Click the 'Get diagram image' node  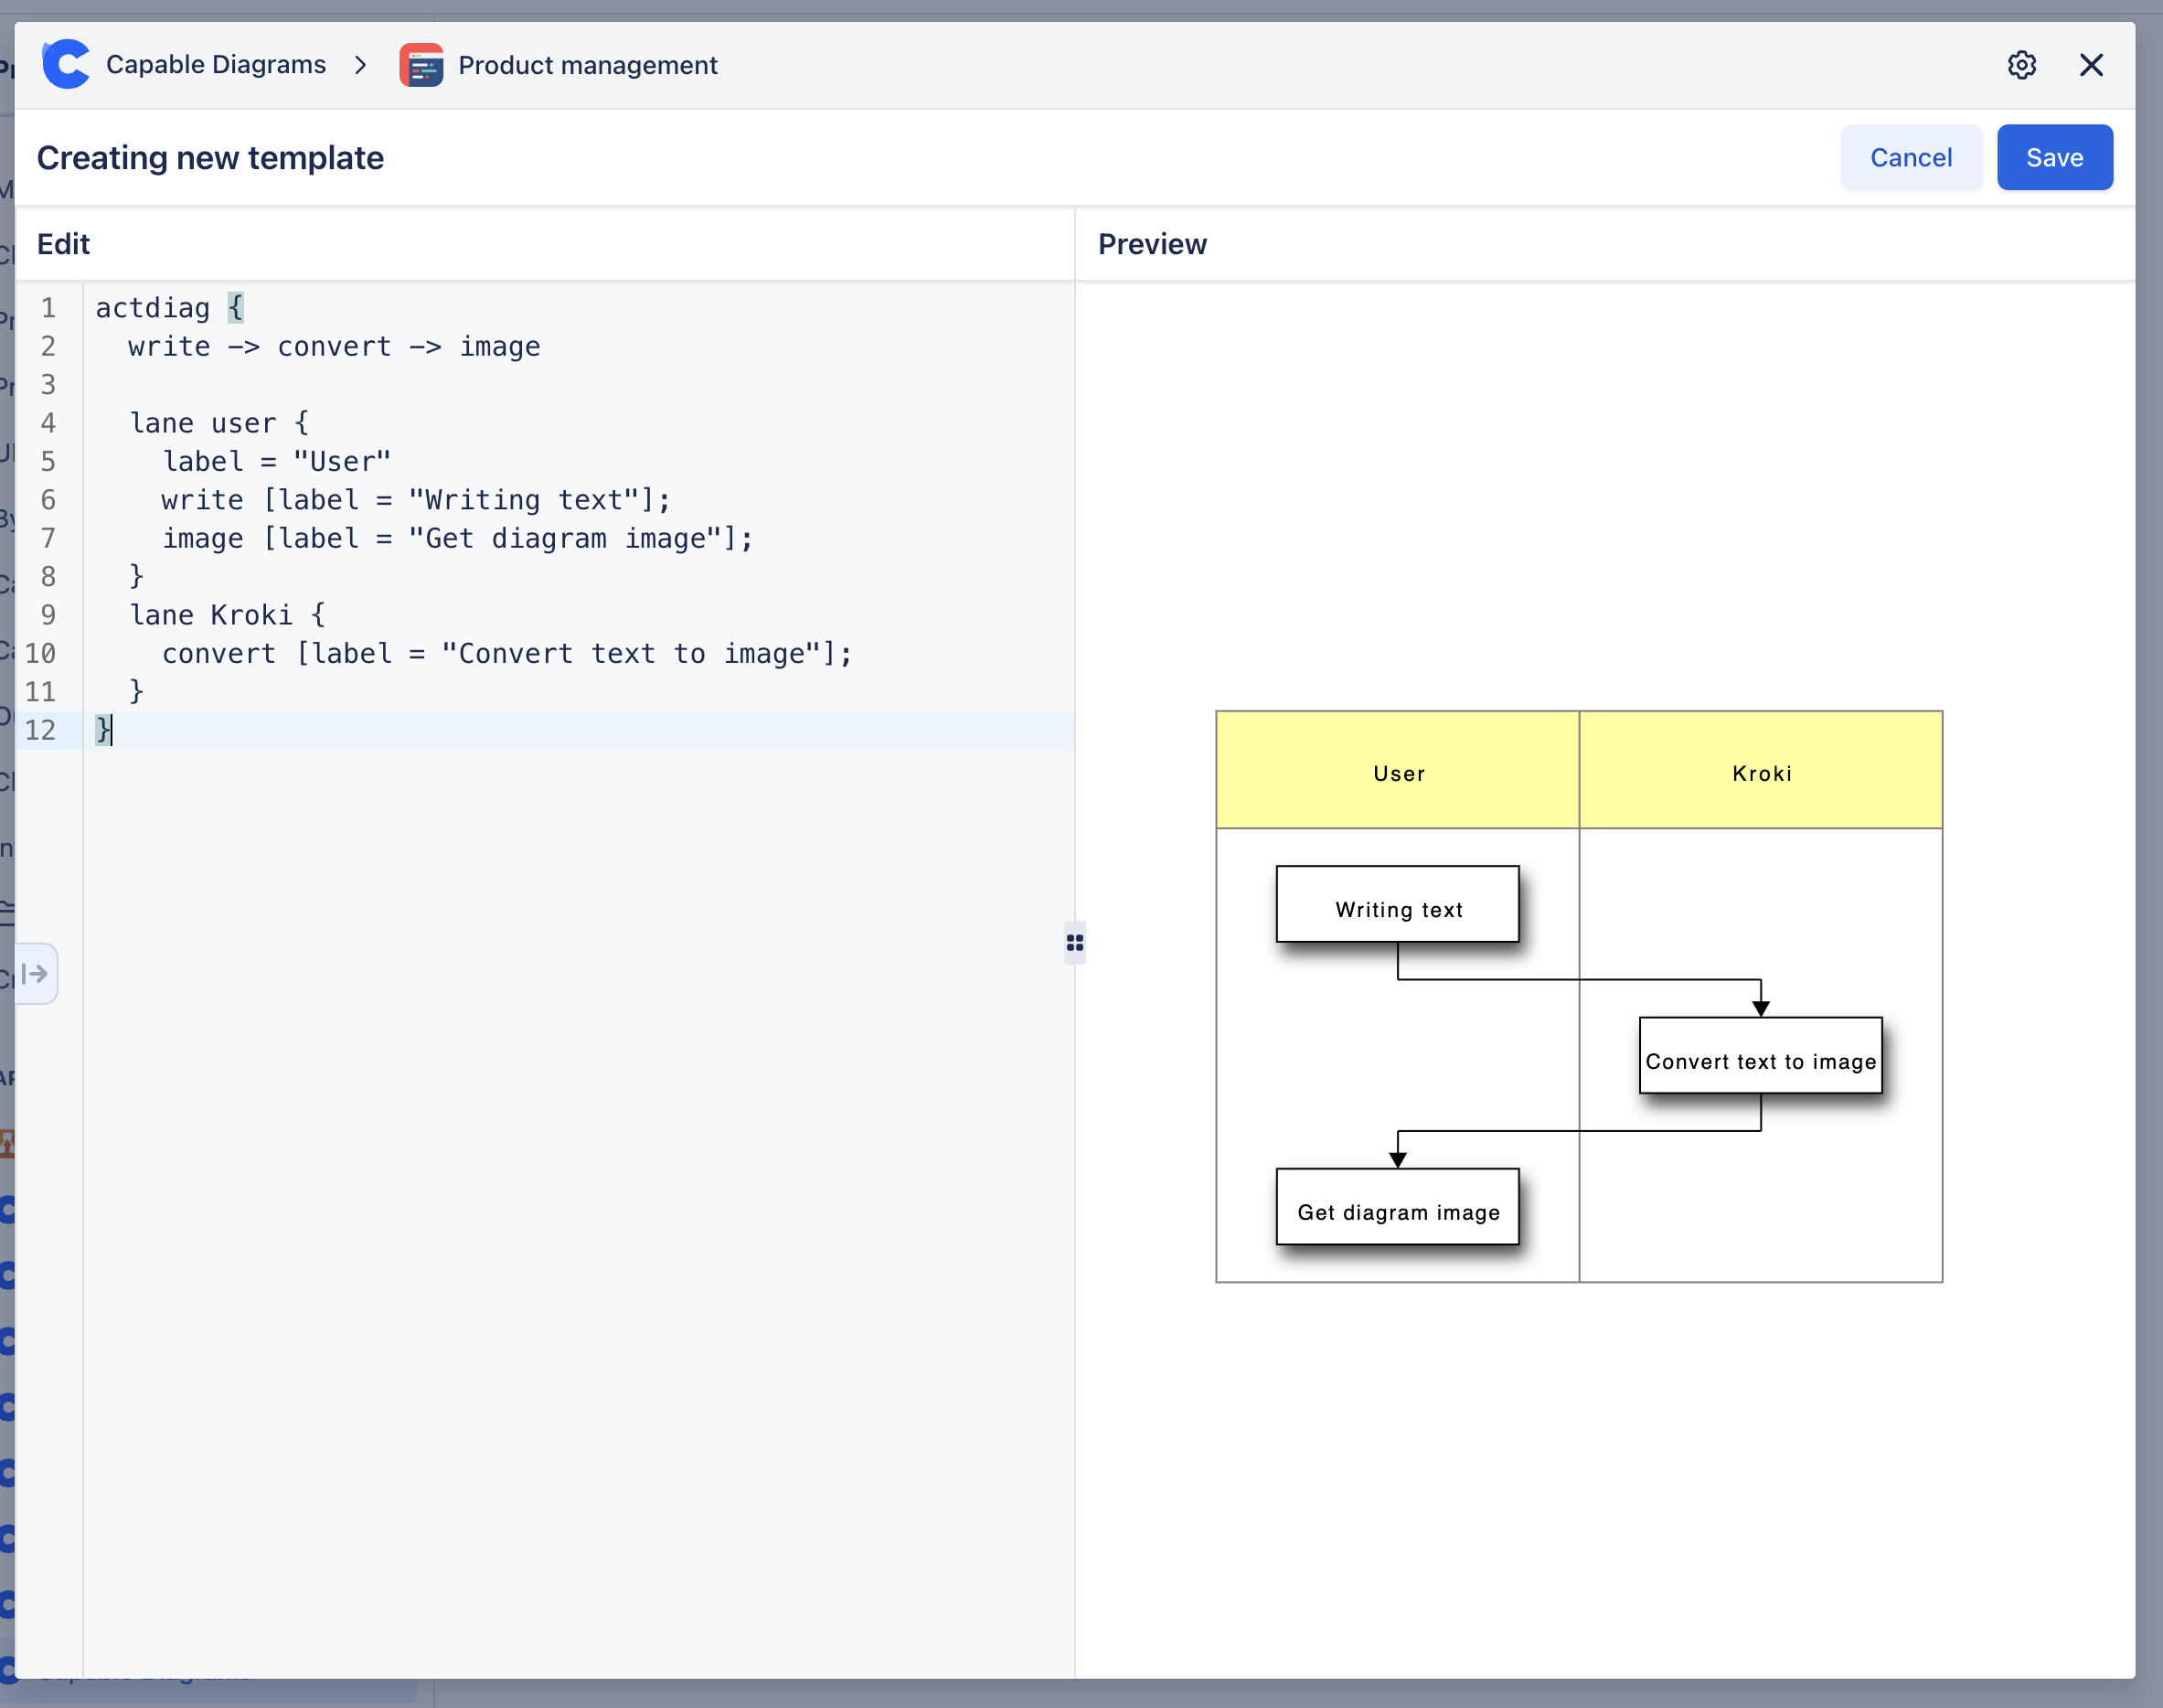[x=1397, y=1208]
